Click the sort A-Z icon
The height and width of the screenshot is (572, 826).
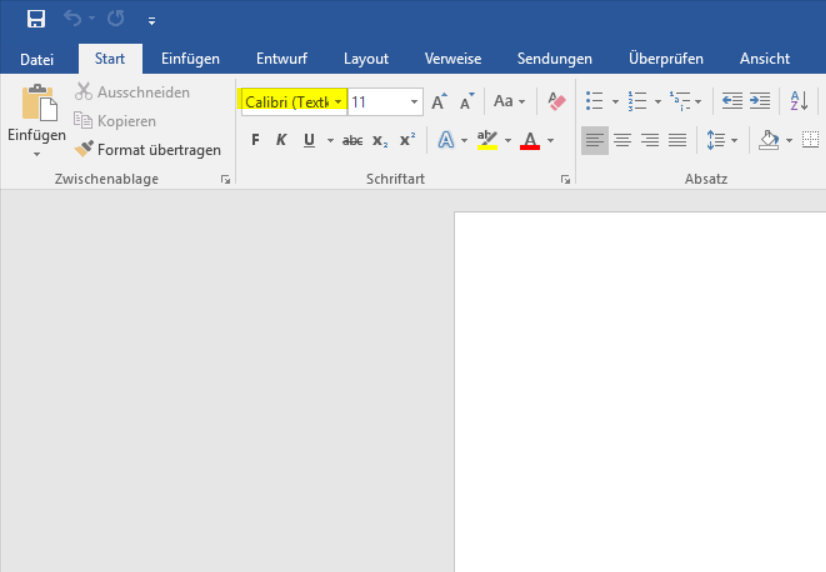coord(799,101)
